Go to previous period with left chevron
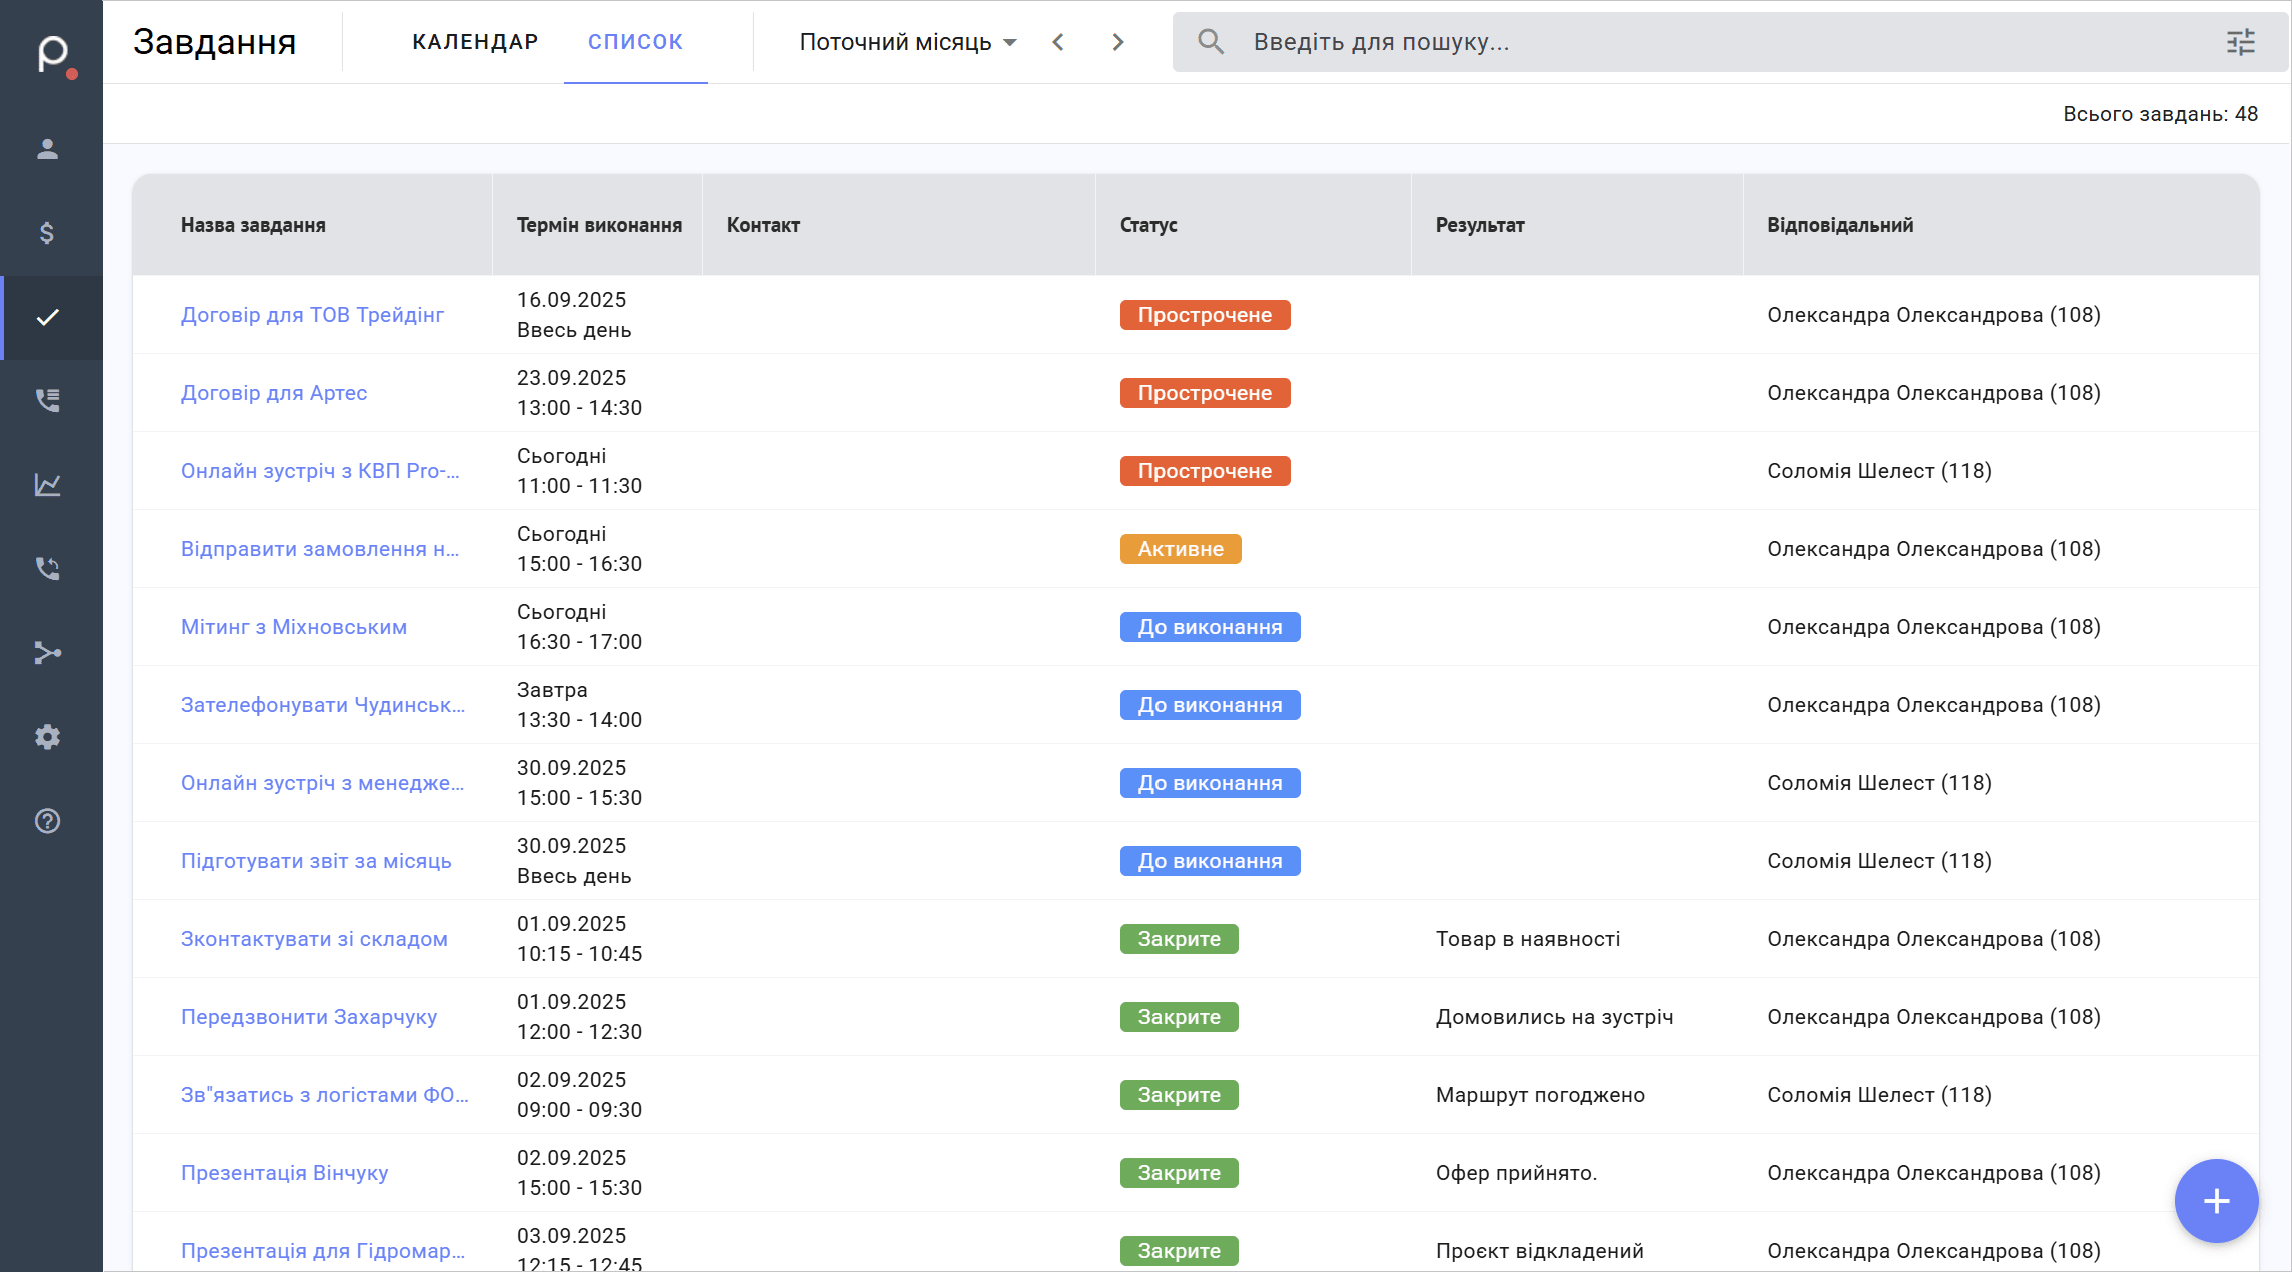Screen dimensions: 2292x1272 (1058, 42)
